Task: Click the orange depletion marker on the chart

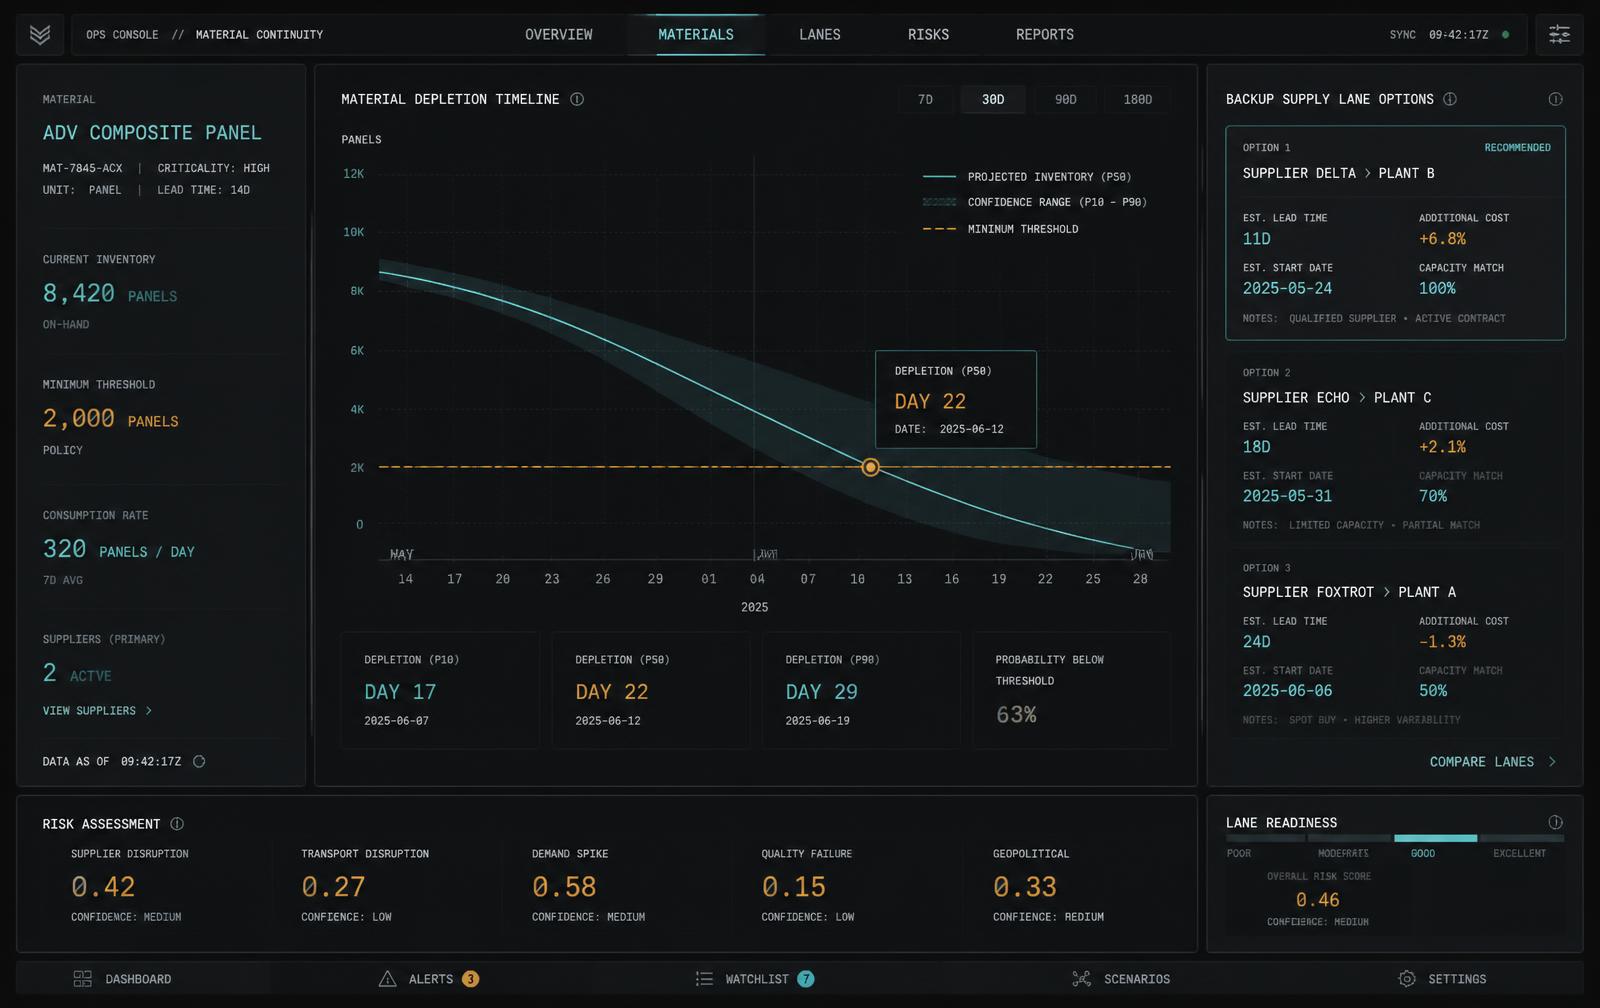Action: tap(871, 467)
